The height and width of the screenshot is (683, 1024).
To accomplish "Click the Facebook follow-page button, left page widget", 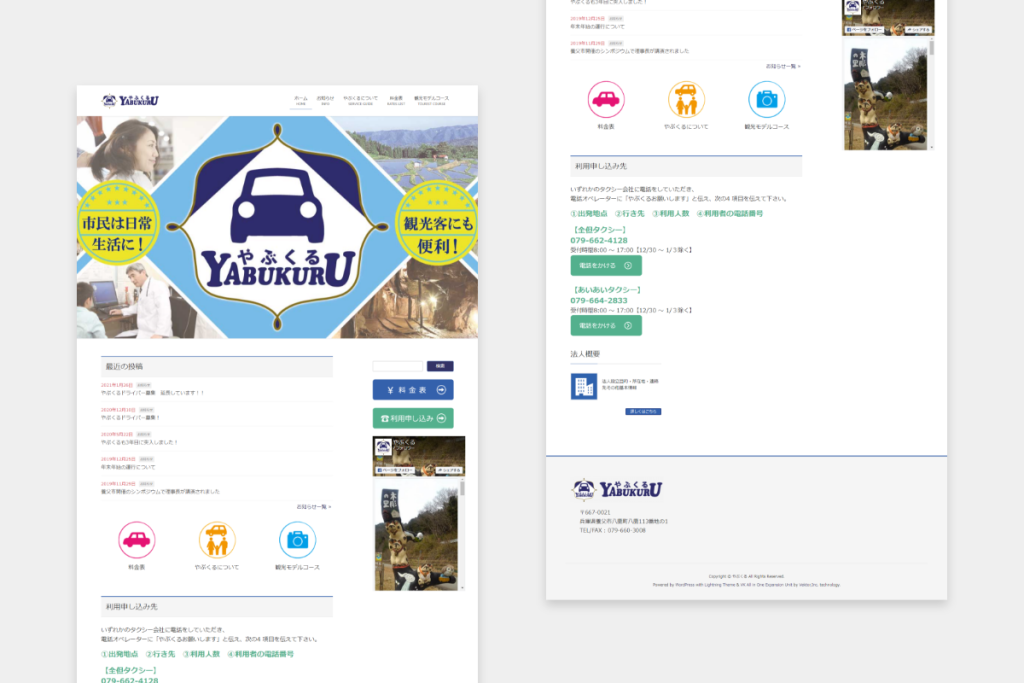I will point(396,470).
